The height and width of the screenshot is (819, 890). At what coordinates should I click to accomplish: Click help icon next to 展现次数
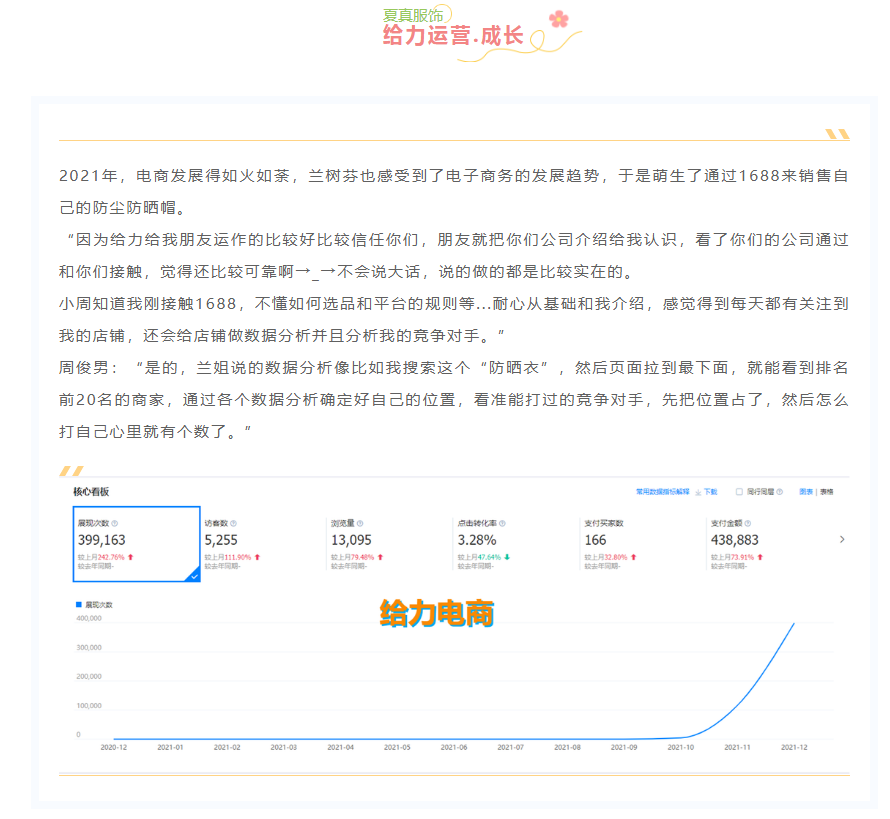click(115, 523)
